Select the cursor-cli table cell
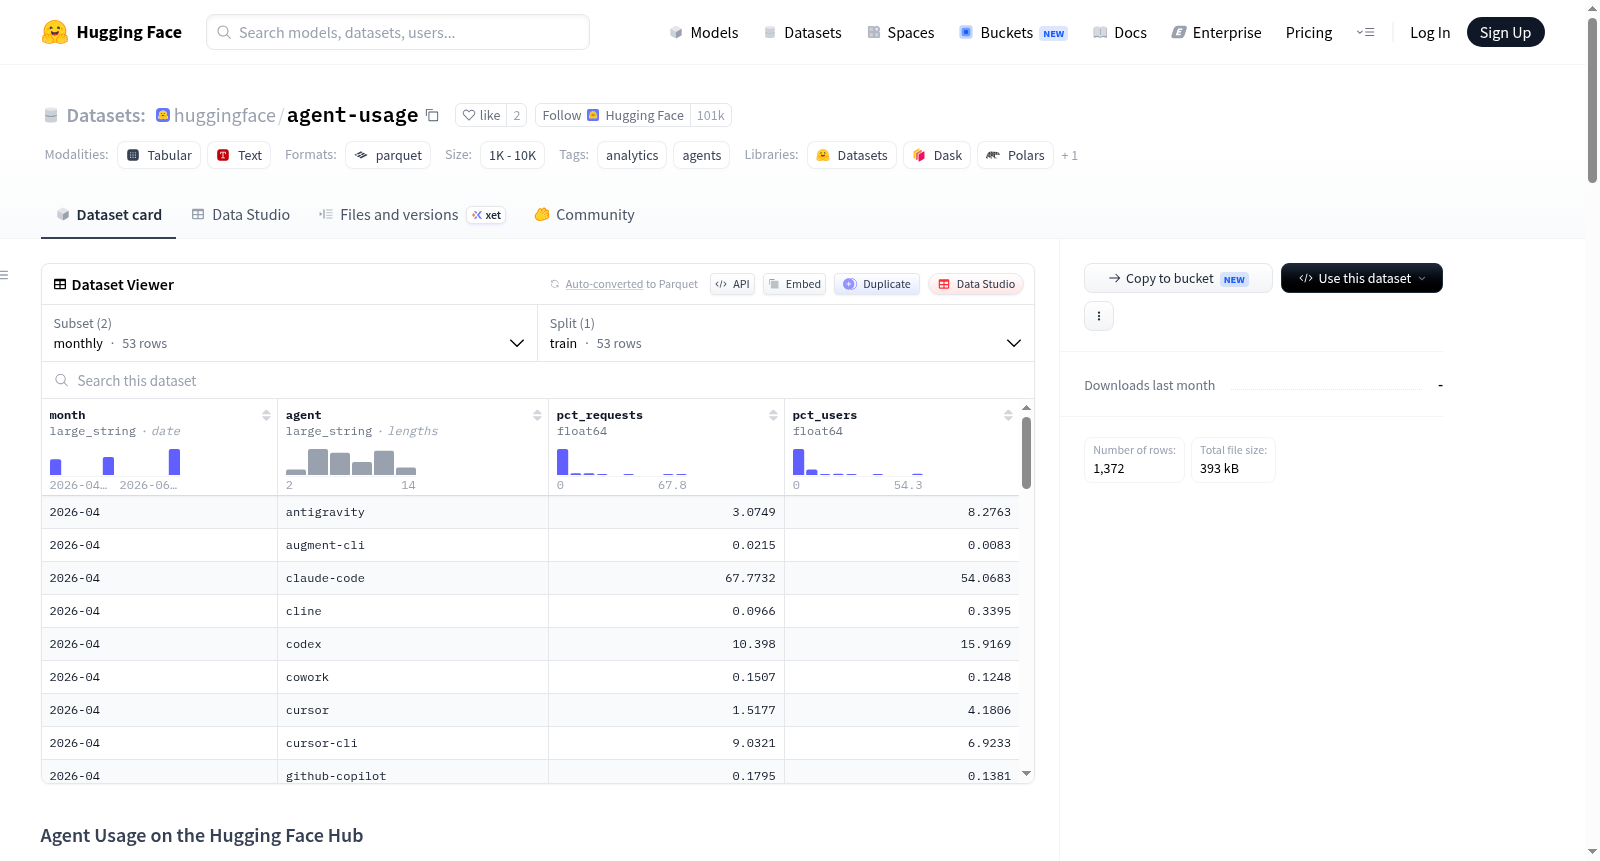The height and width of the screenshot is (861, 1600). tap(412, 743)
